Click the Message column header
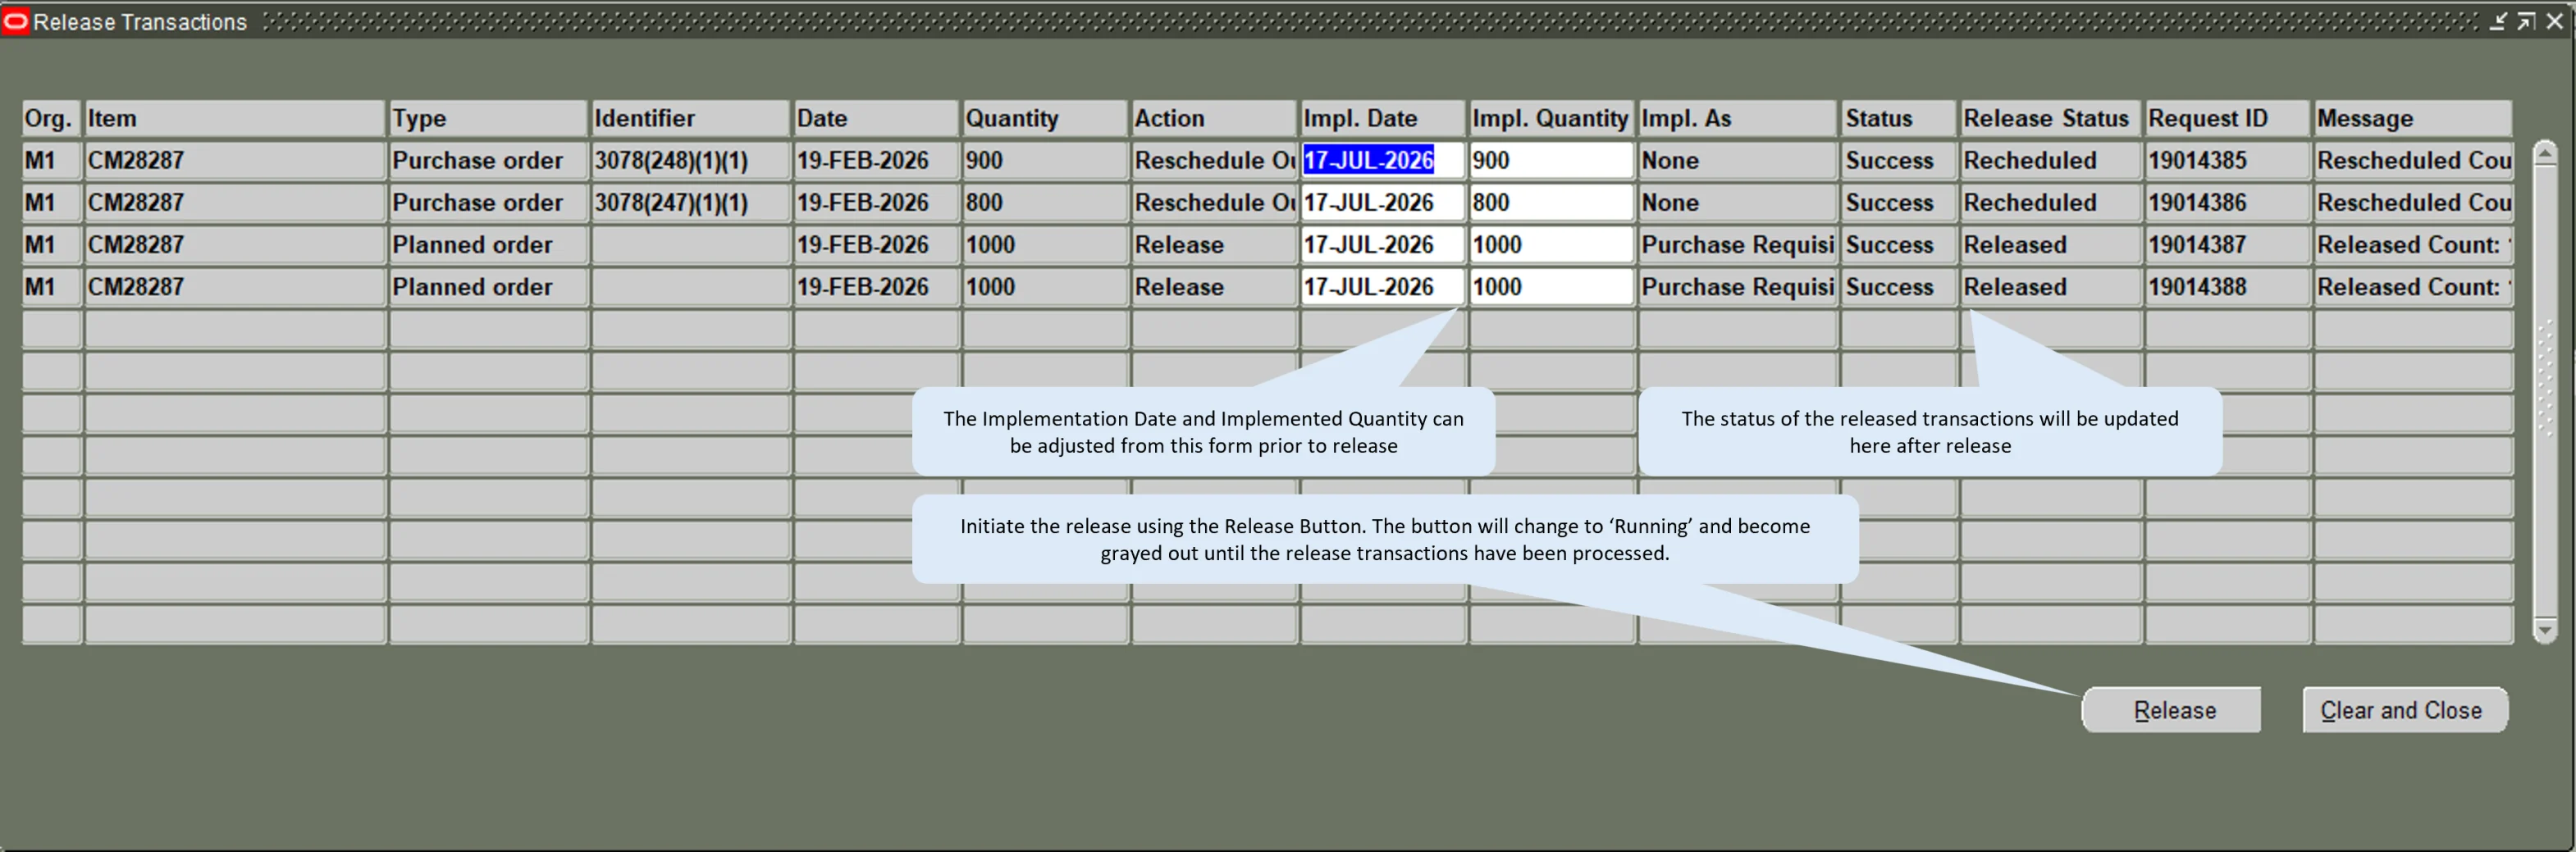The width and height of the screenshot is (2576, 852). pos(2413,118)
